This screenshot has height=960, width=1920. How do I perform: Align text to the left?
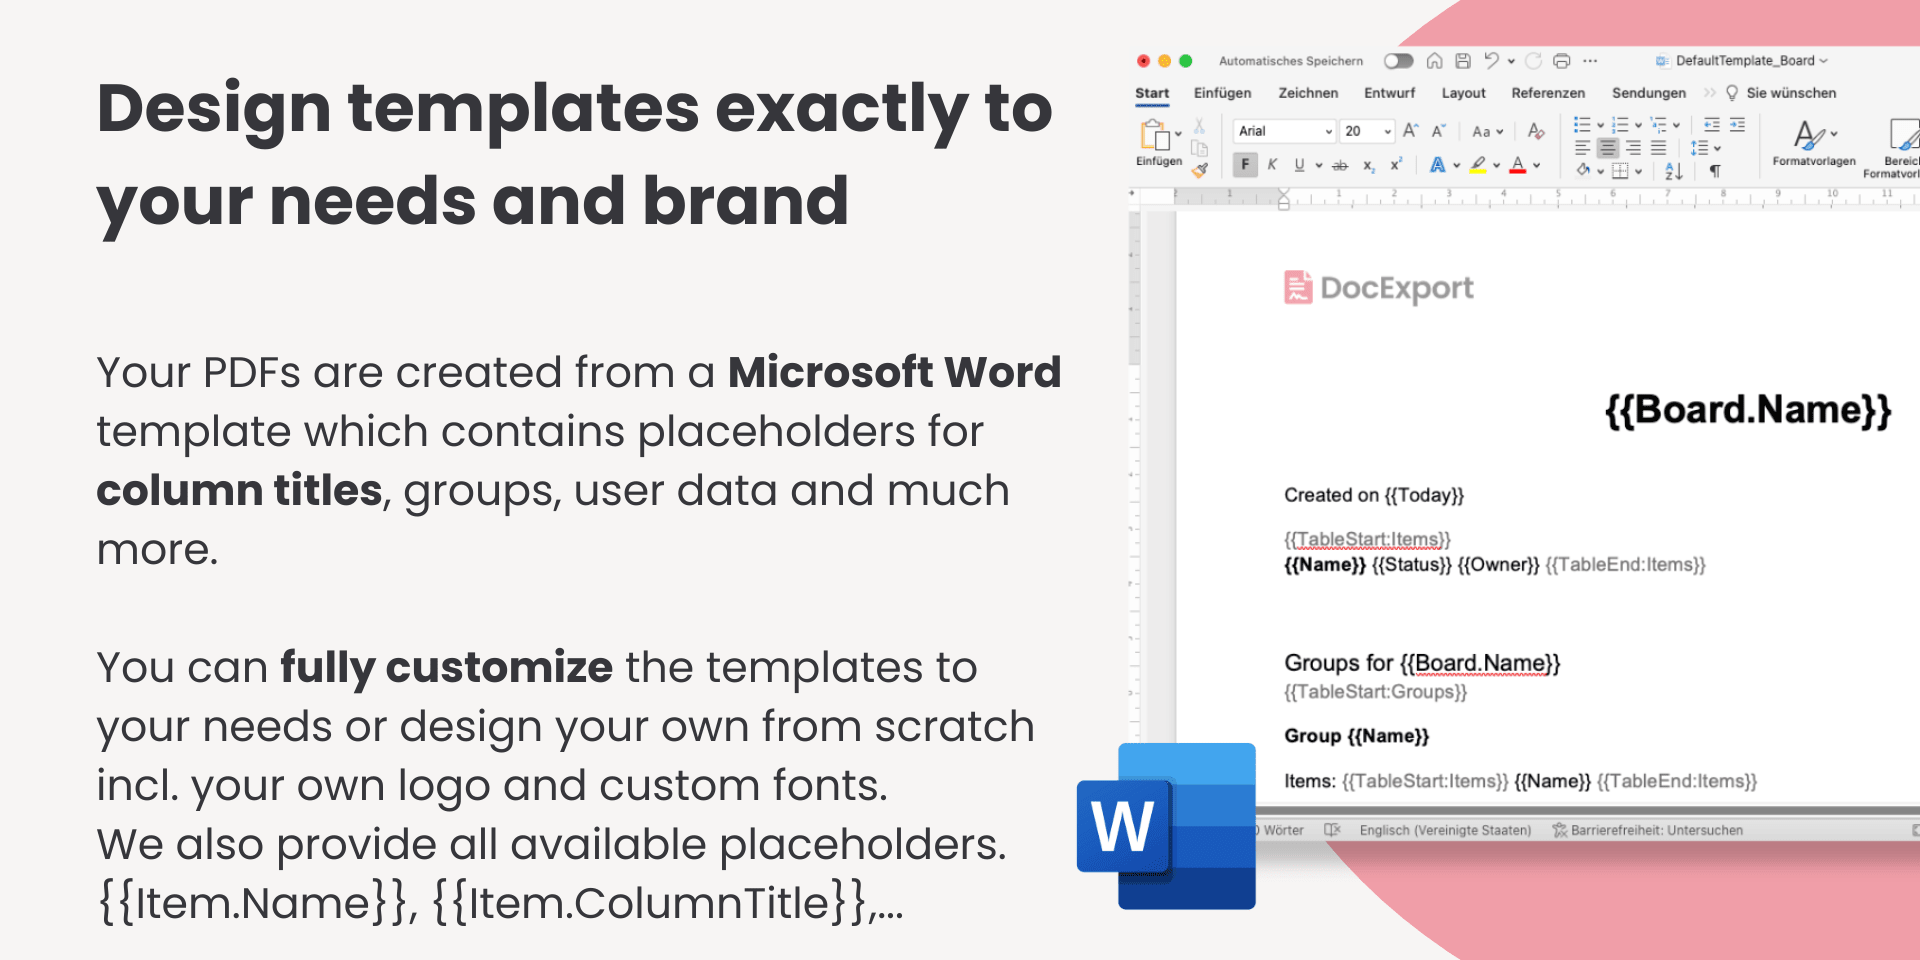(1582, 148)
